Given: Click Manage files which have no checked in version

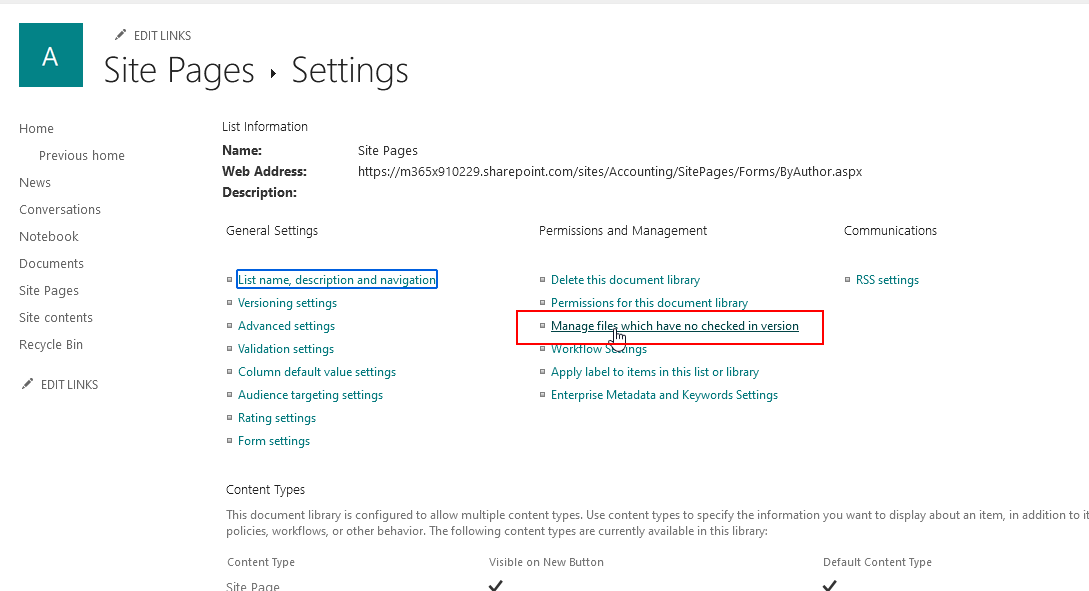Looking at the screenshot, I should point(675,325).
